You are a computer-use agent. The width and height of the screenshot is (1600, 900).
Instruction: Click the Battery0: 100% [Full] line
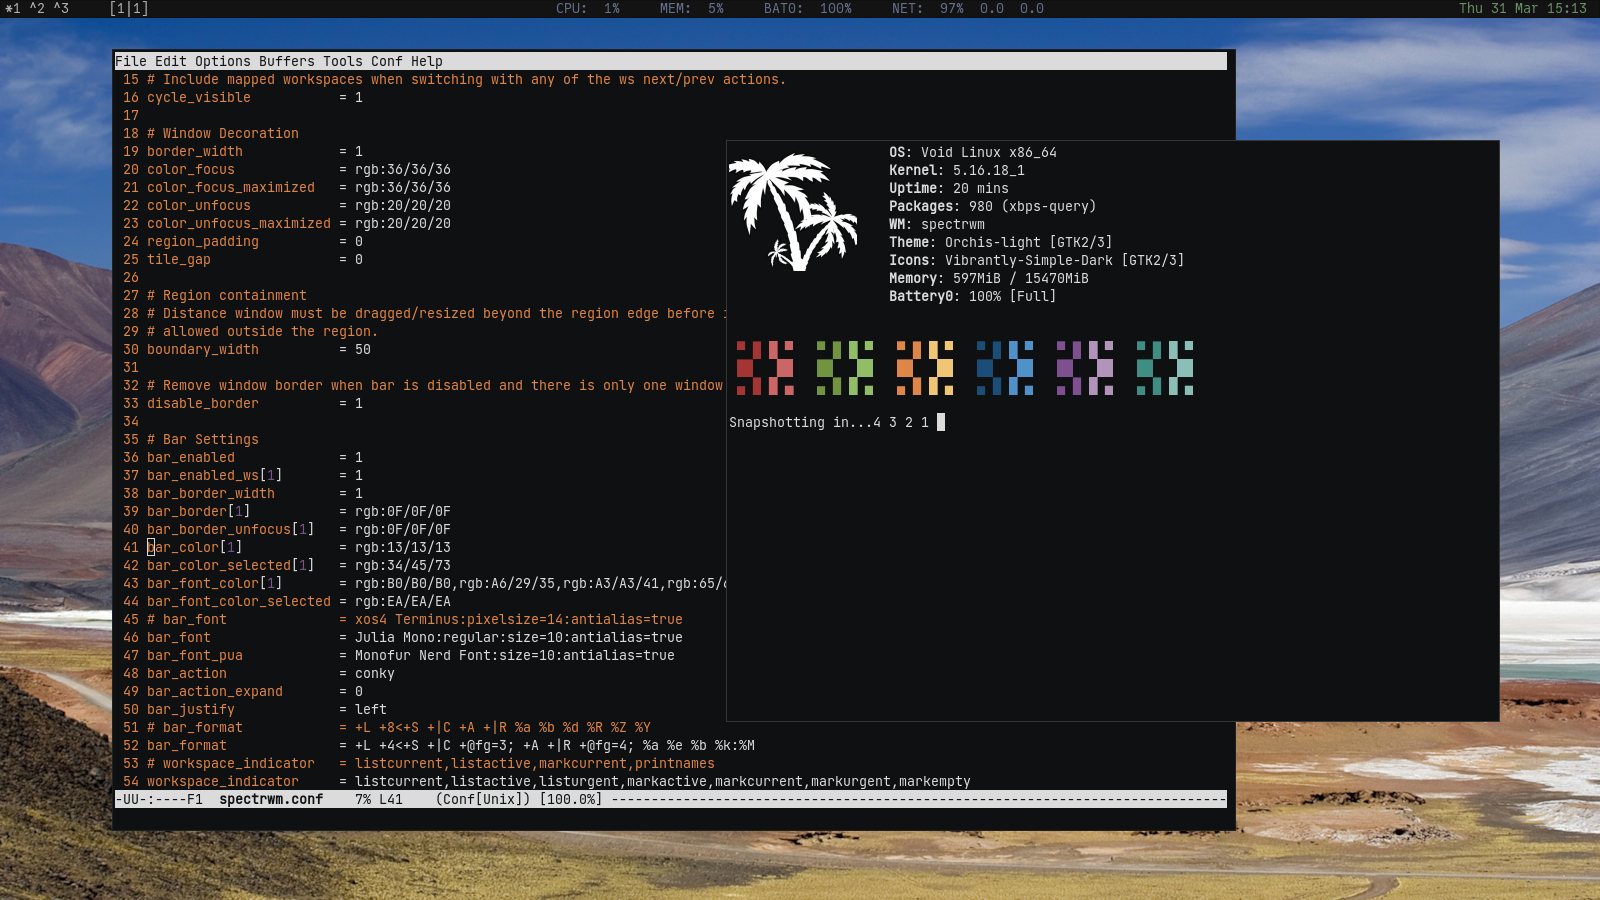[x=973, y=296]
